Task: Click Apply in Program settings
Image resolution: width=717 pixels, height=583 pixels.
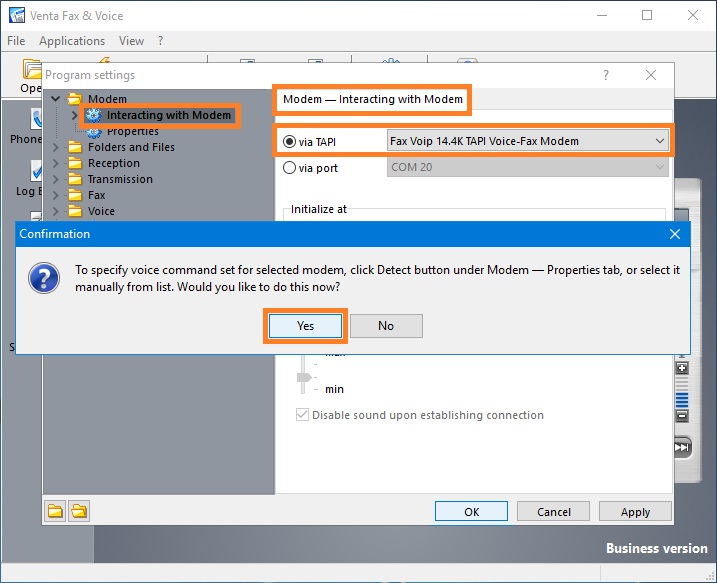Action: tap(635, 512)
